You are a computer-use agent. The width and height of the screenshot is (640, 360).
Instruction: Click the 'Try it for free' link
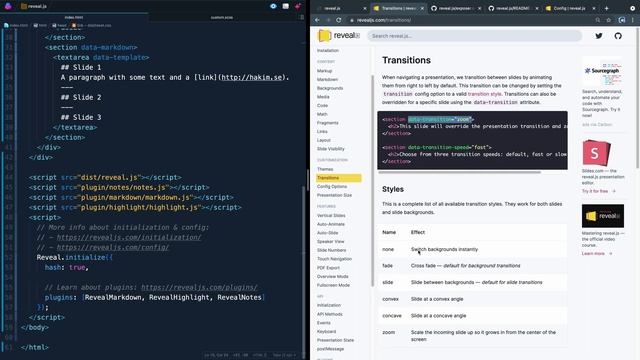point(598,191)
